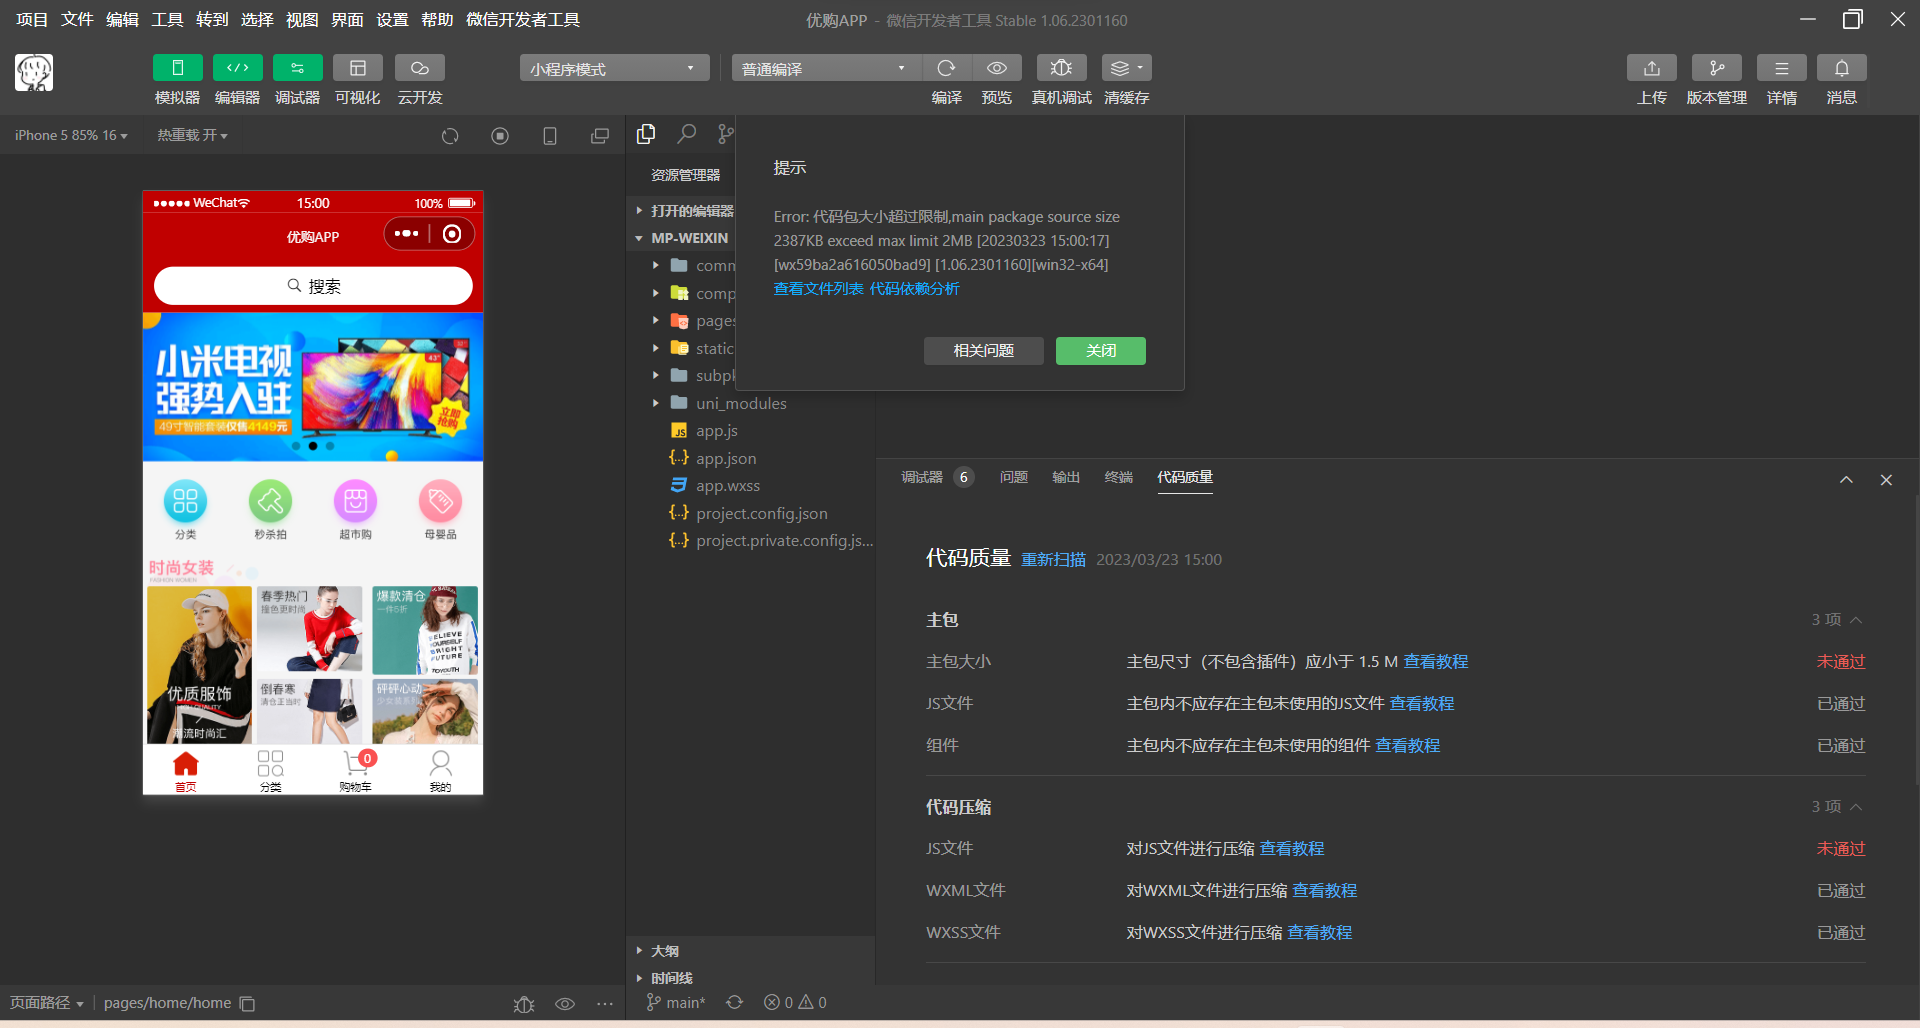Open the 工具 menu

(x=167, y=20)
